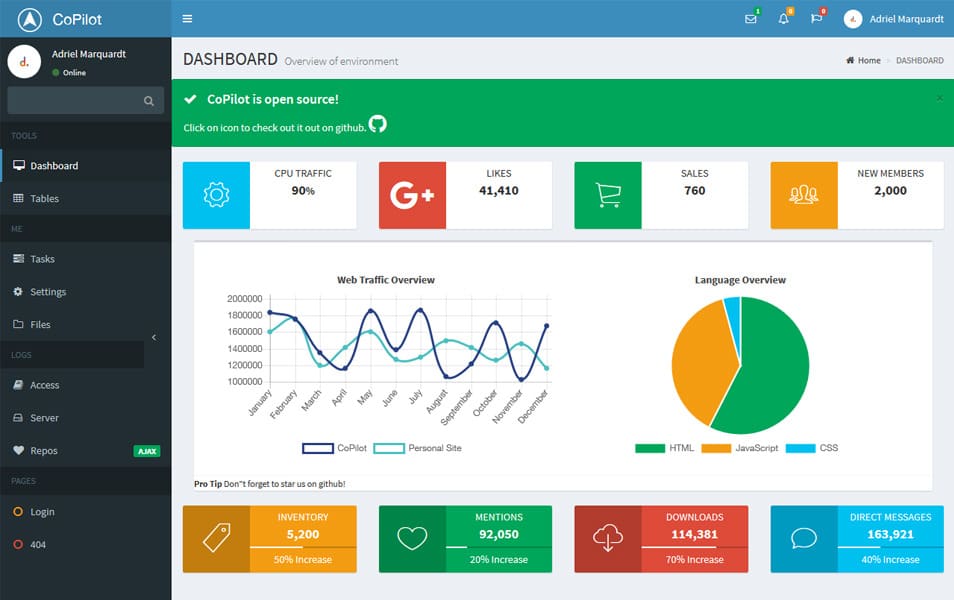The height and width of the screenshot is (600, 954).
Task: Click the 760 Sales value
Action: [694, 190]
